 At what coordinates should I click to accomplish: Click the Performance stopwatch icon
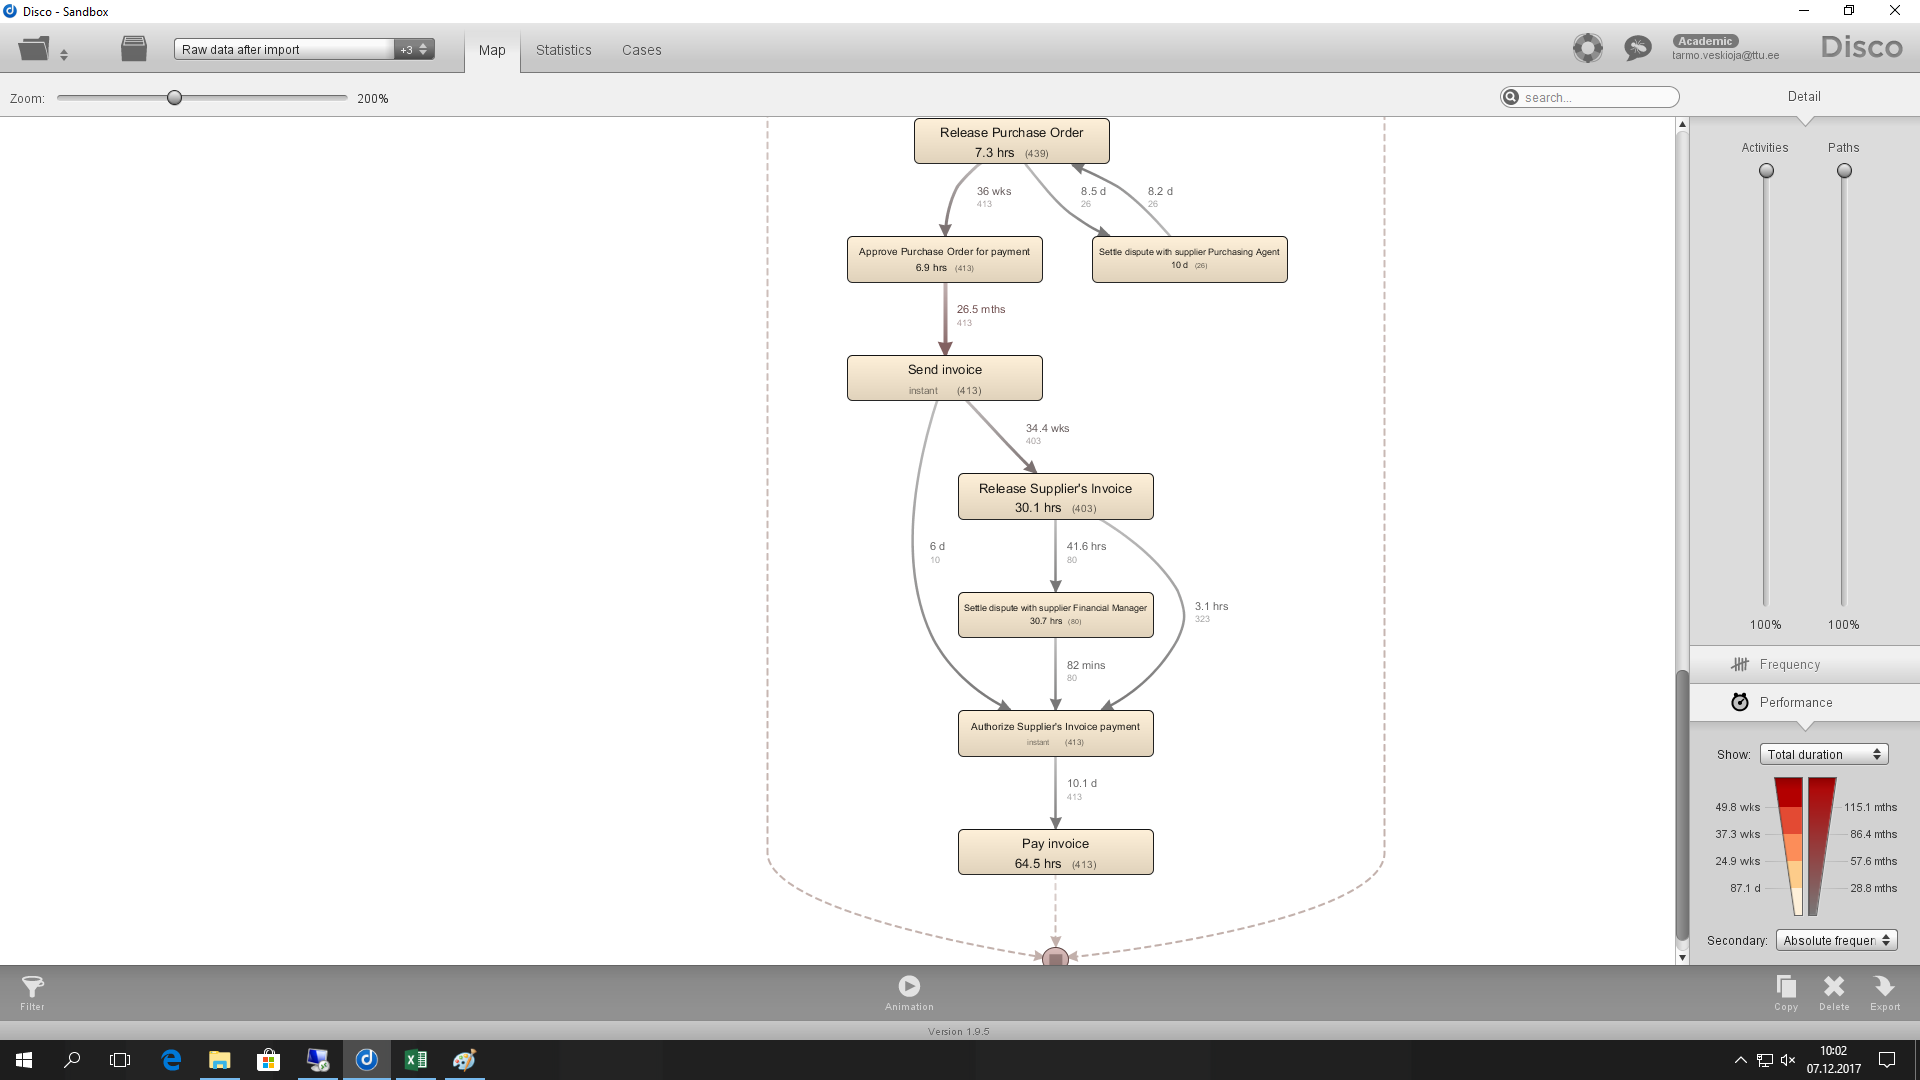pyautogui.click(x=1740, y=702)
